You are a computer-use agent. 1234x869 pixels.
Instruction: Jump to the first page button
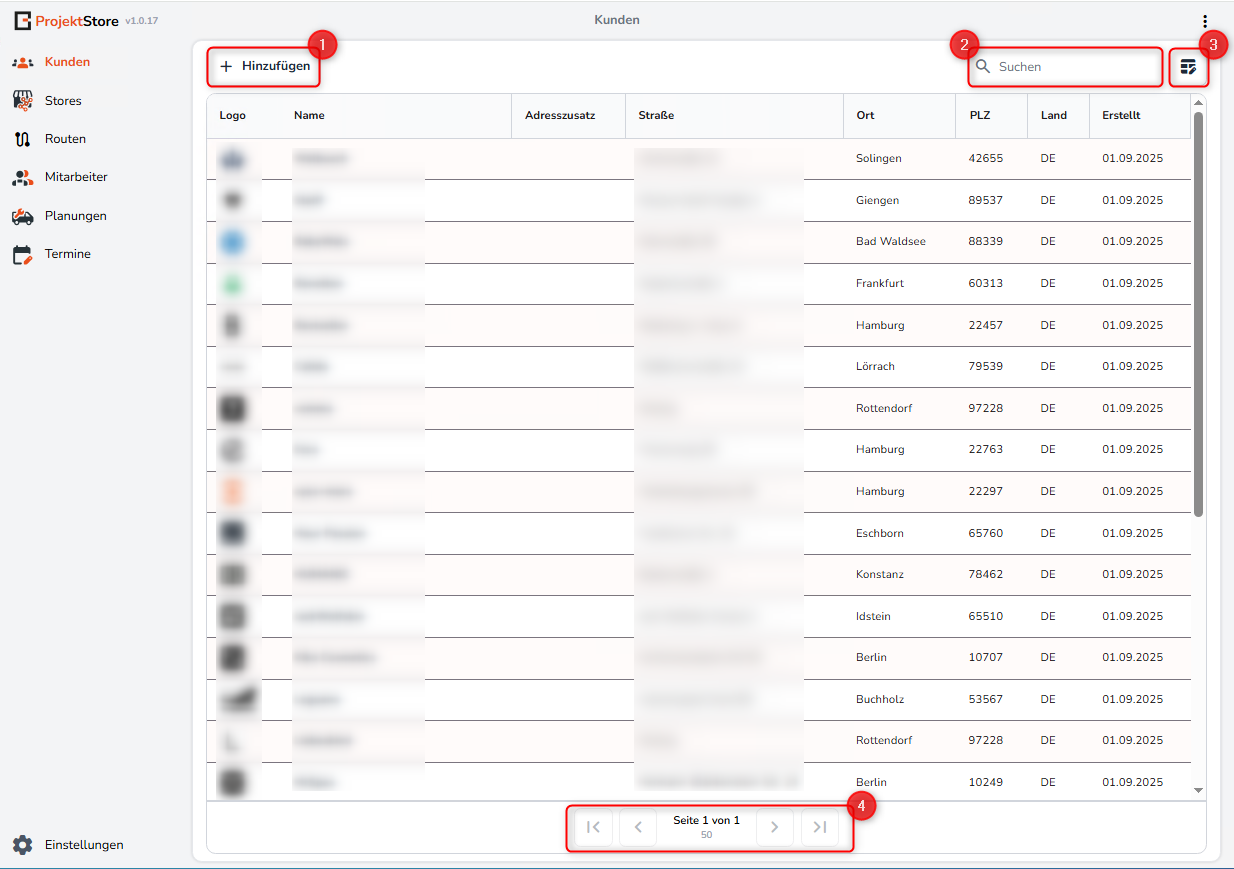click(x=593, y=827)
